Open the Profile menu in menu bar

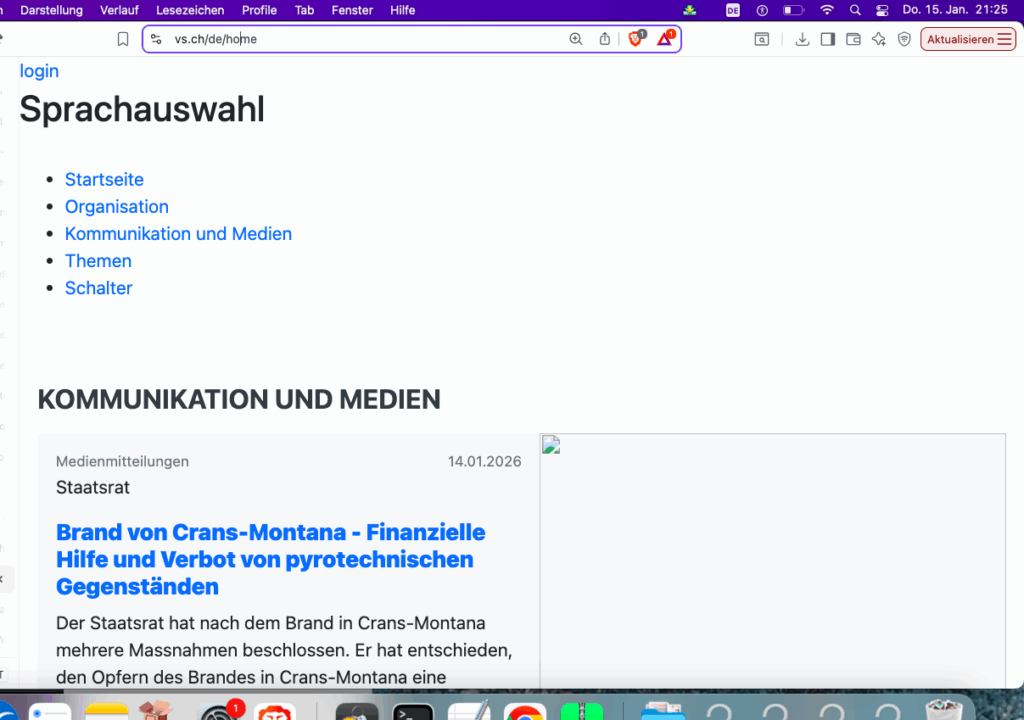[x=259, y=10]
